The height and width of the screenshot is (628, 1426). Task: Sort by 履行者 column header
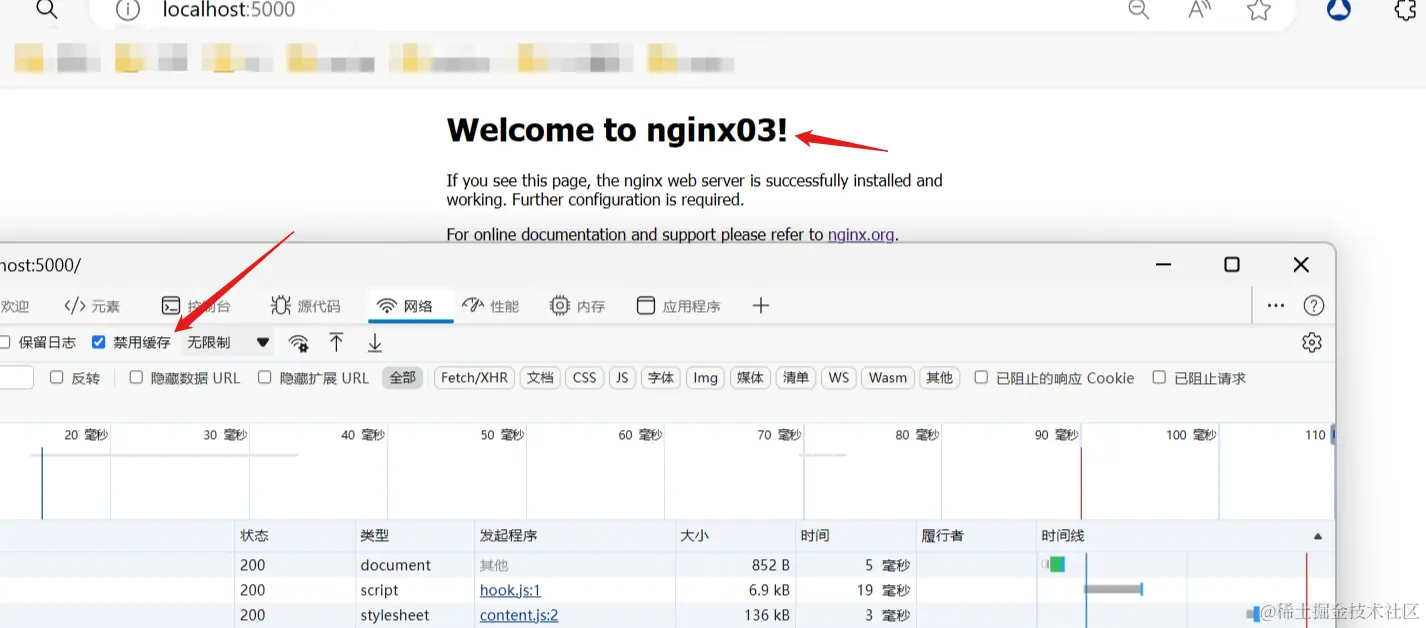[976, 535]
